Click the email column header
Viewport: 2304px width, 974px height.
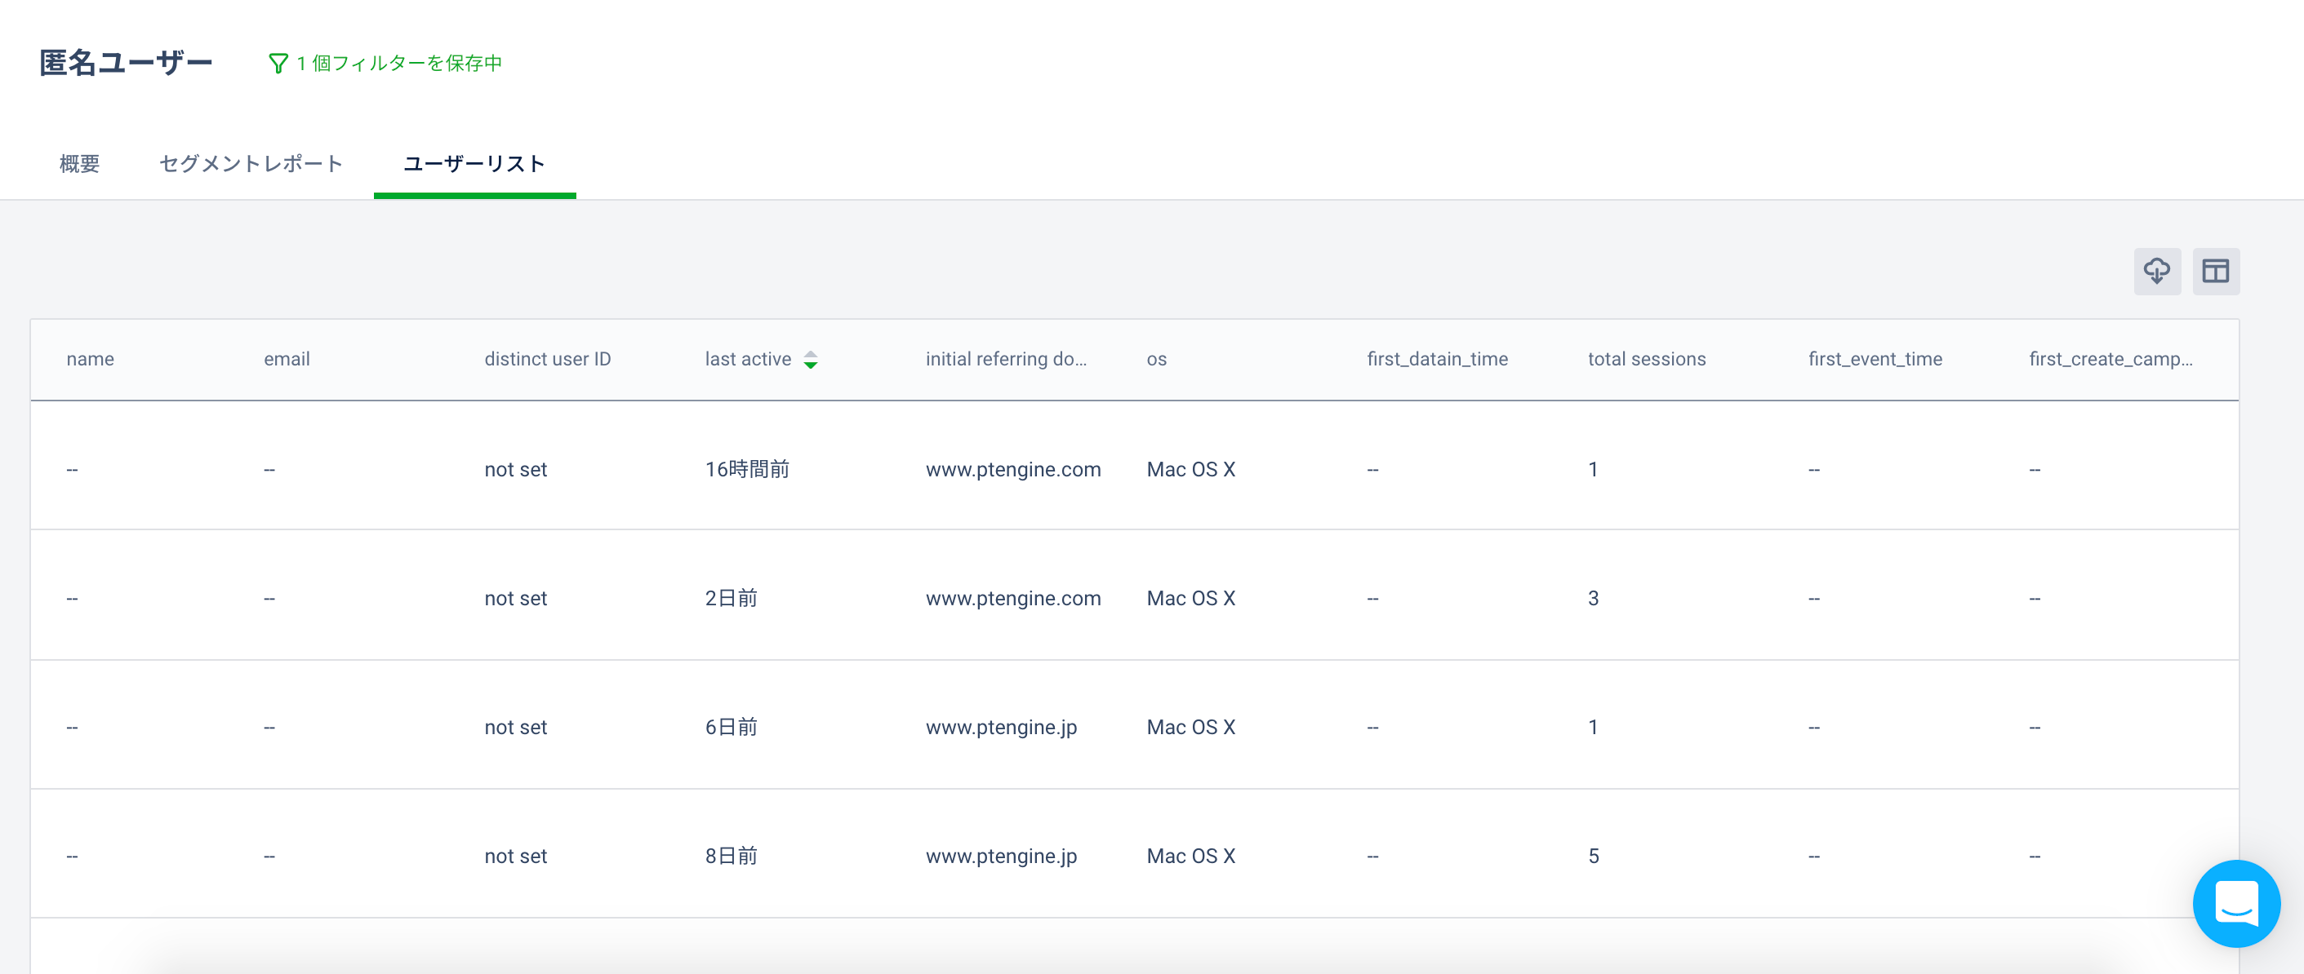click(x=287, y=359)
